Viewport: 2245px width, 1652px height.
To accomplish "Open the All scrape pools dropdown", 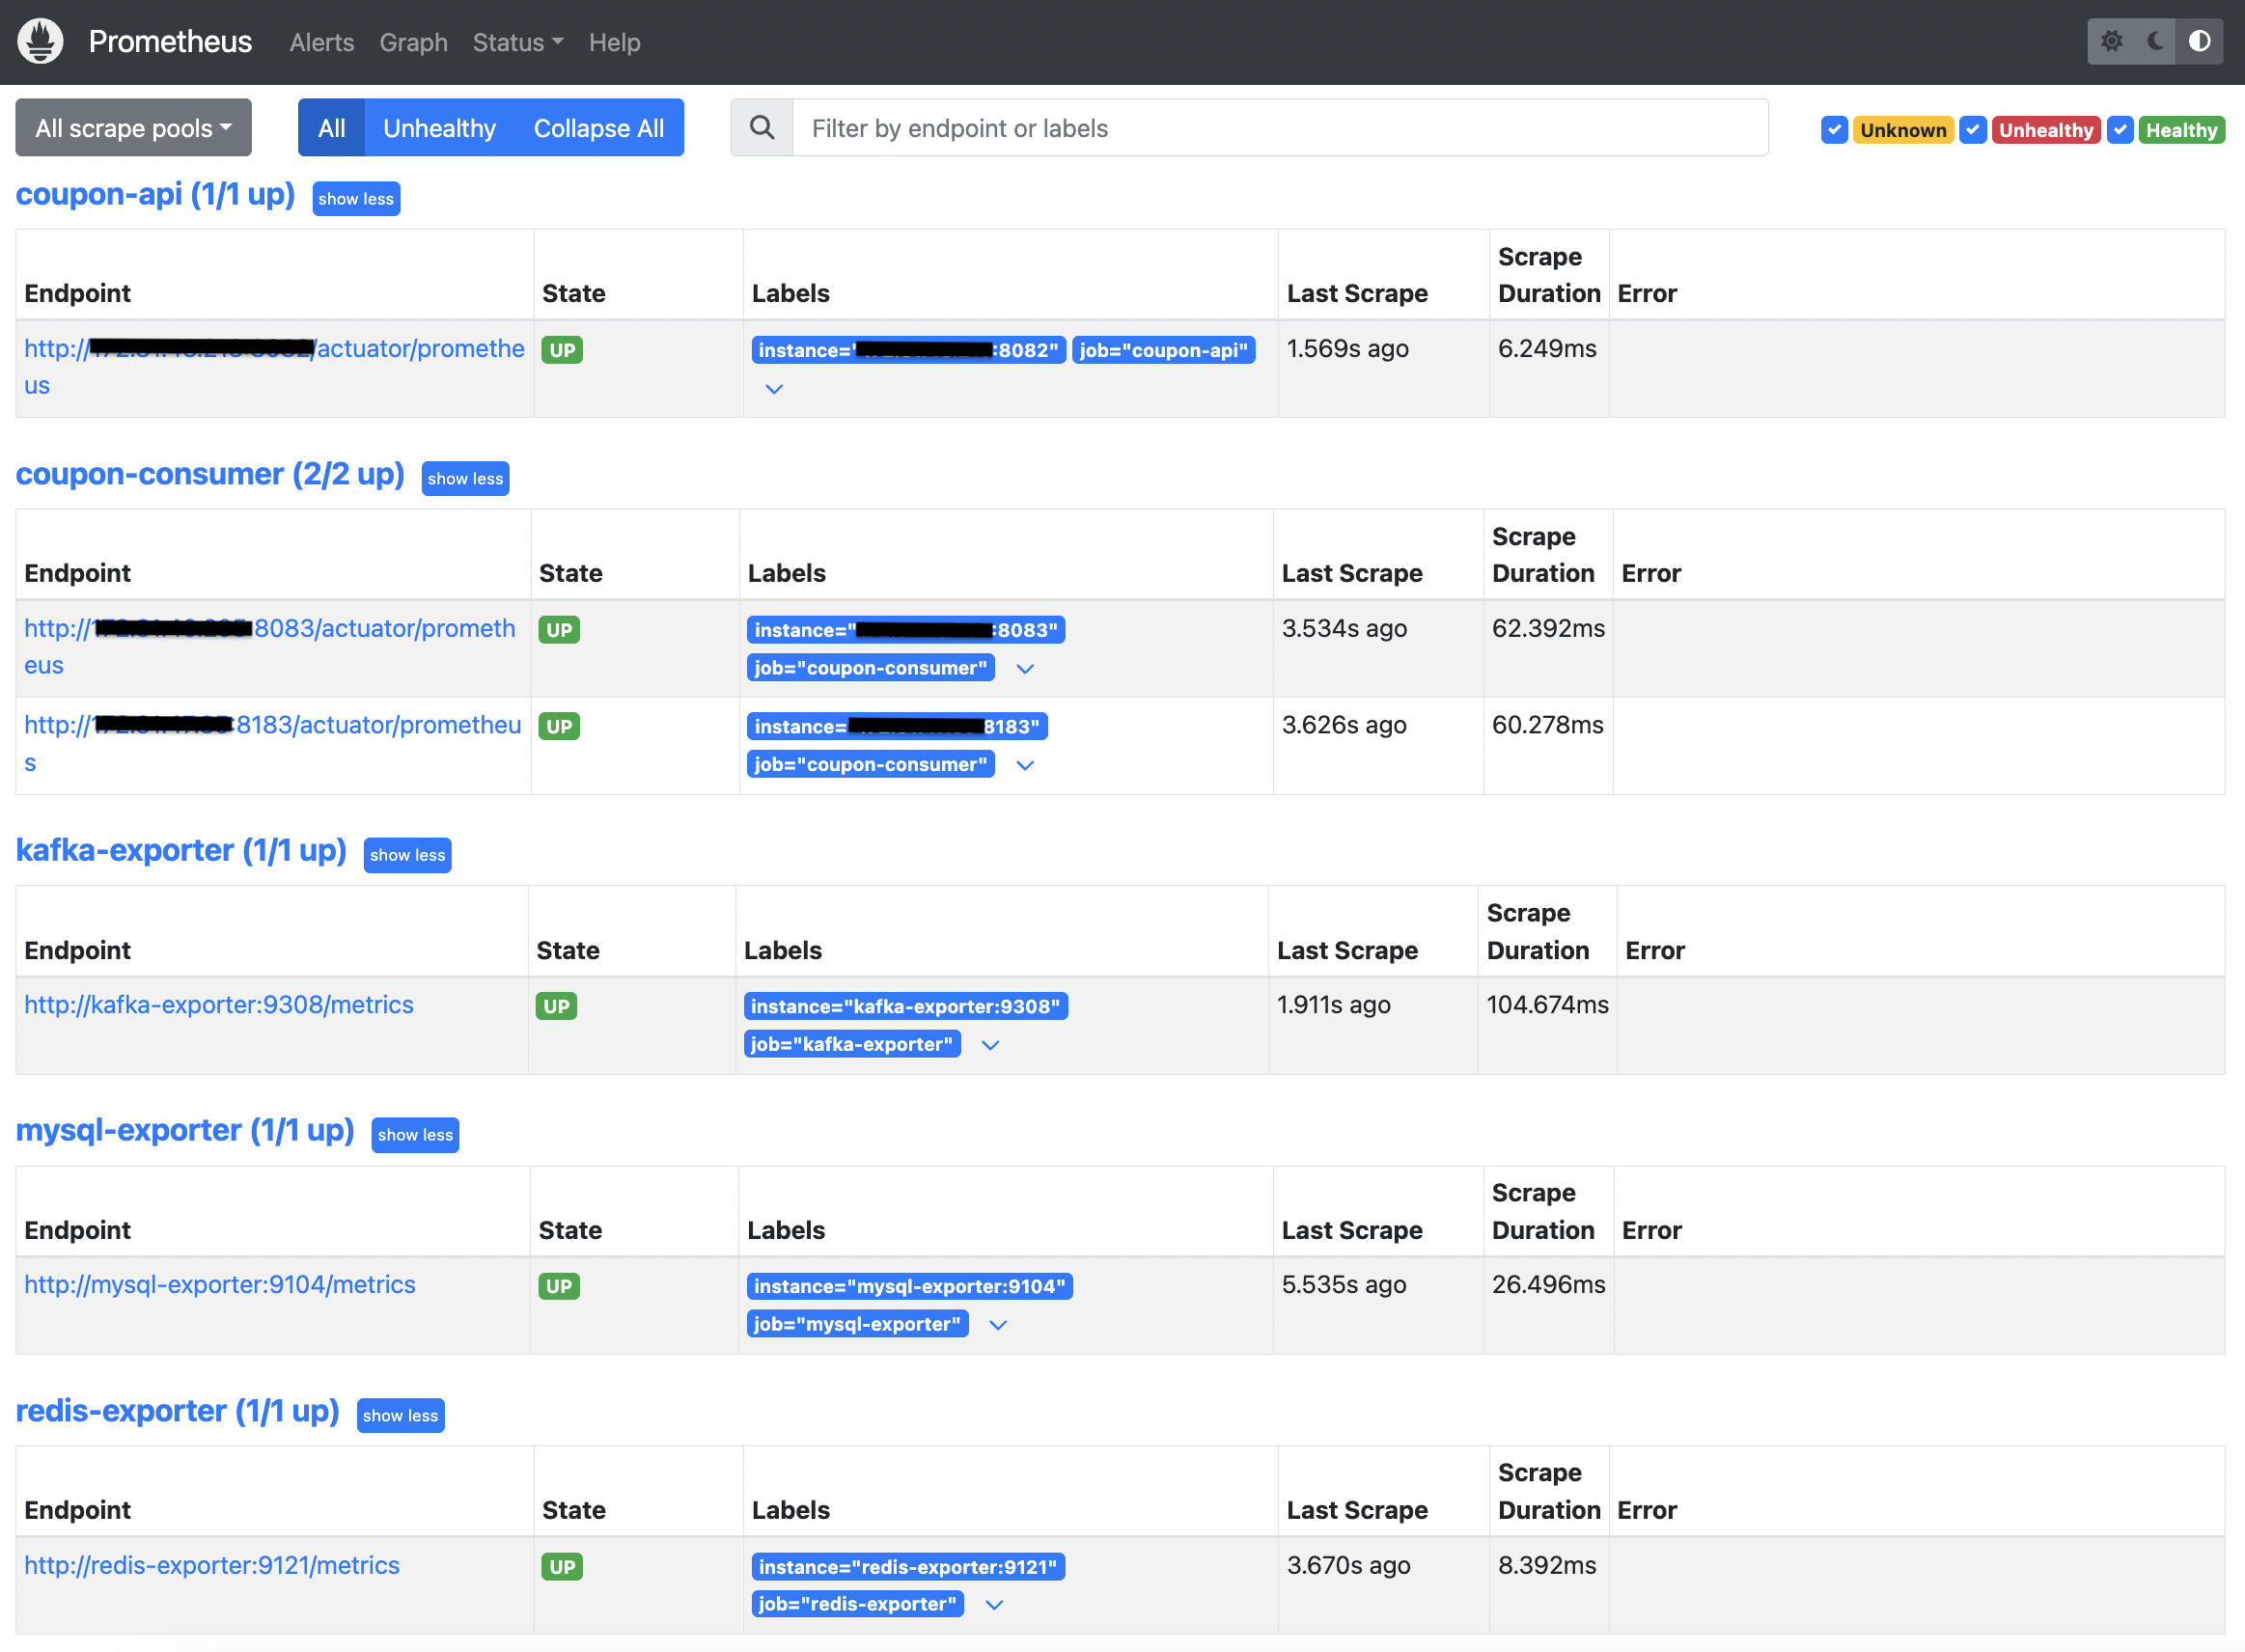I will [x=133, y=128].
